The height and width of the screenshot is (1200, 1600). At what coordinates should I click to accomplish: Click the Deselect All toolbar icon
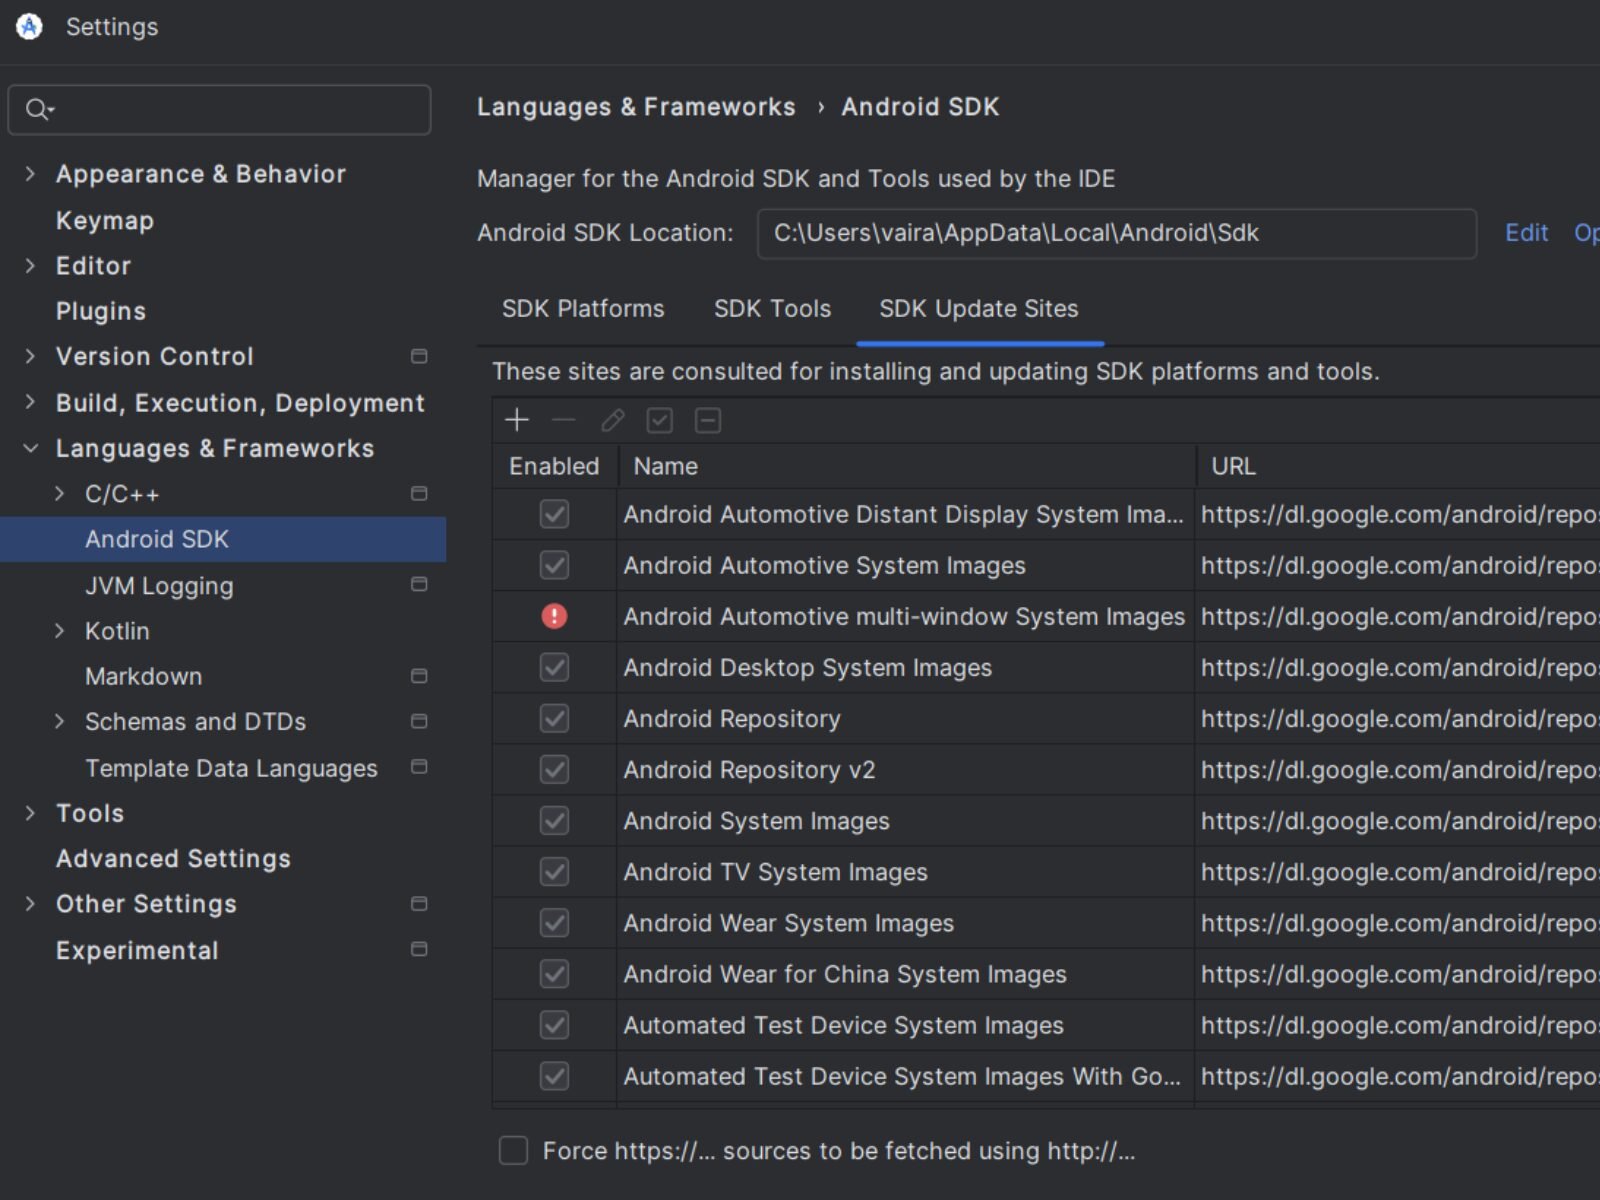(x=708, y=420)
